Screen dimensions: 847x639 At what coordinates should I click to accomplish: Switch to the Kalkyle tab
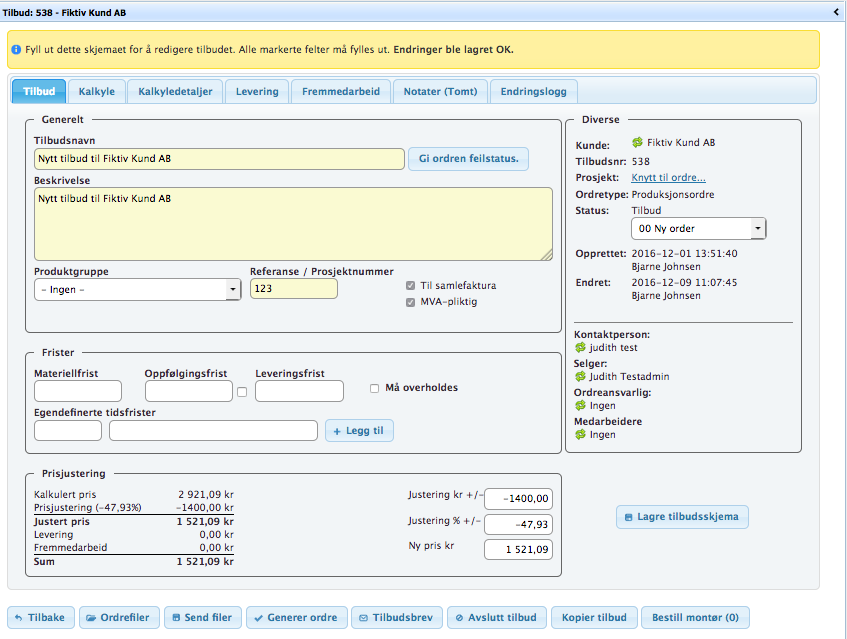click(96, 91)
